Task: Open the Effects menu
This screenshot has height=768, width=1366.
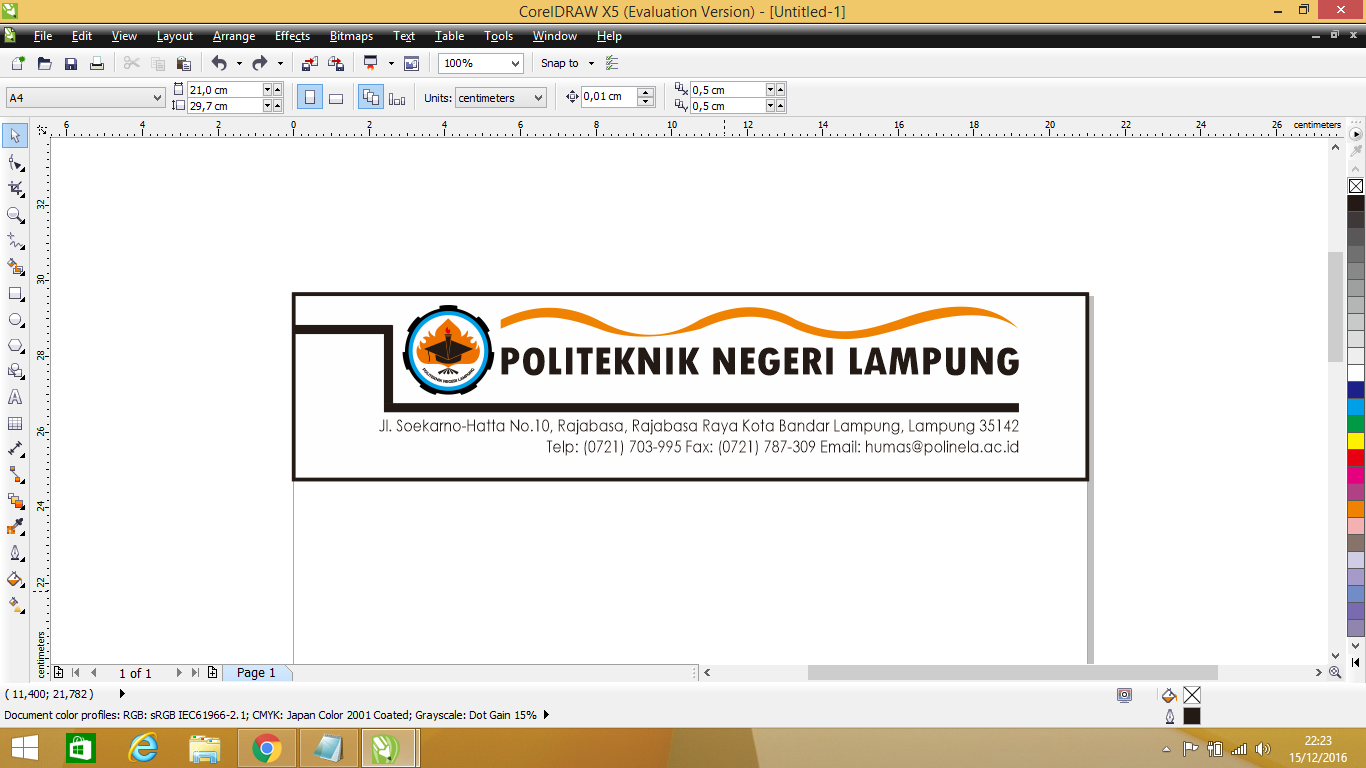Action: tap(292, 36)
